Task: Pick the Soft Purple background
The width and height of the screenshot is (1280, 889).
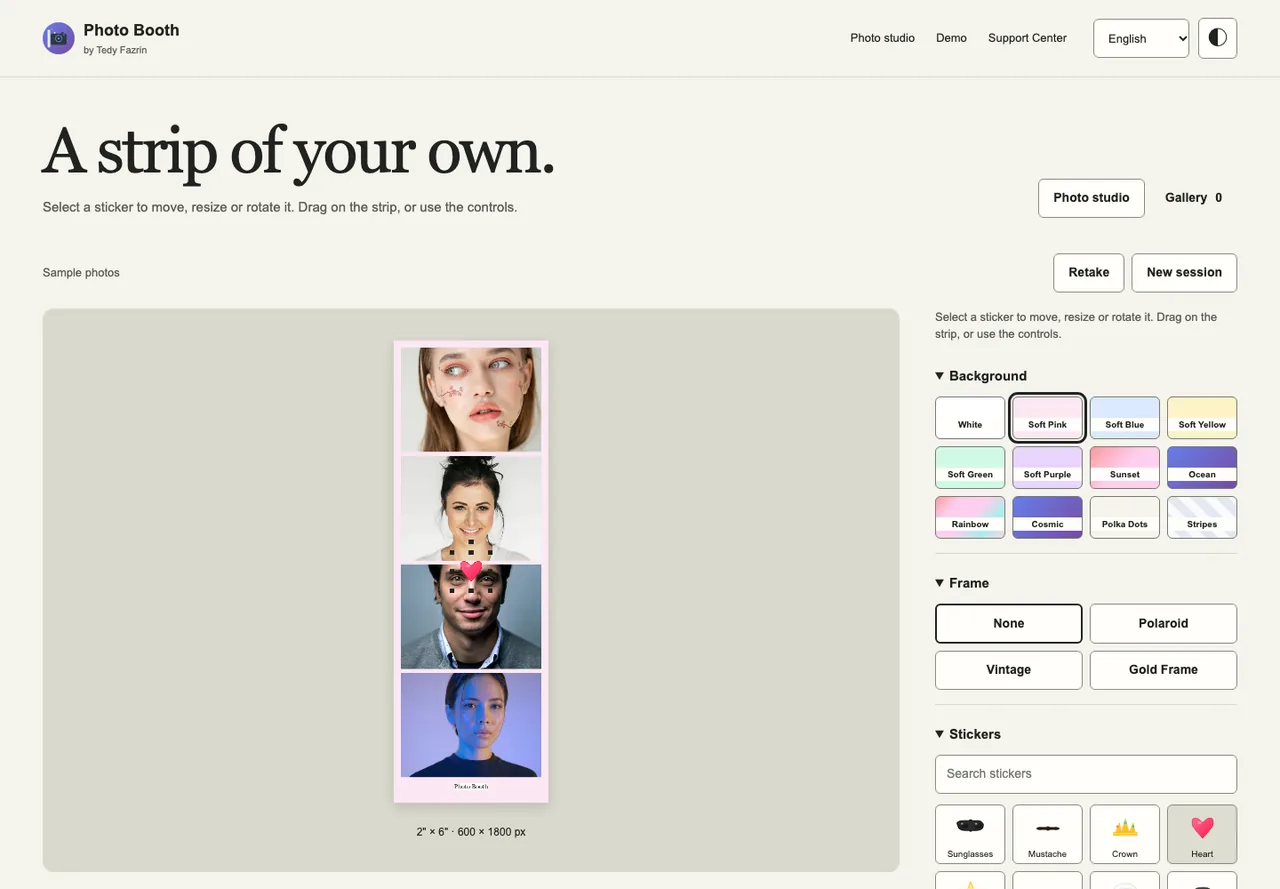Action: [1047, 468]
